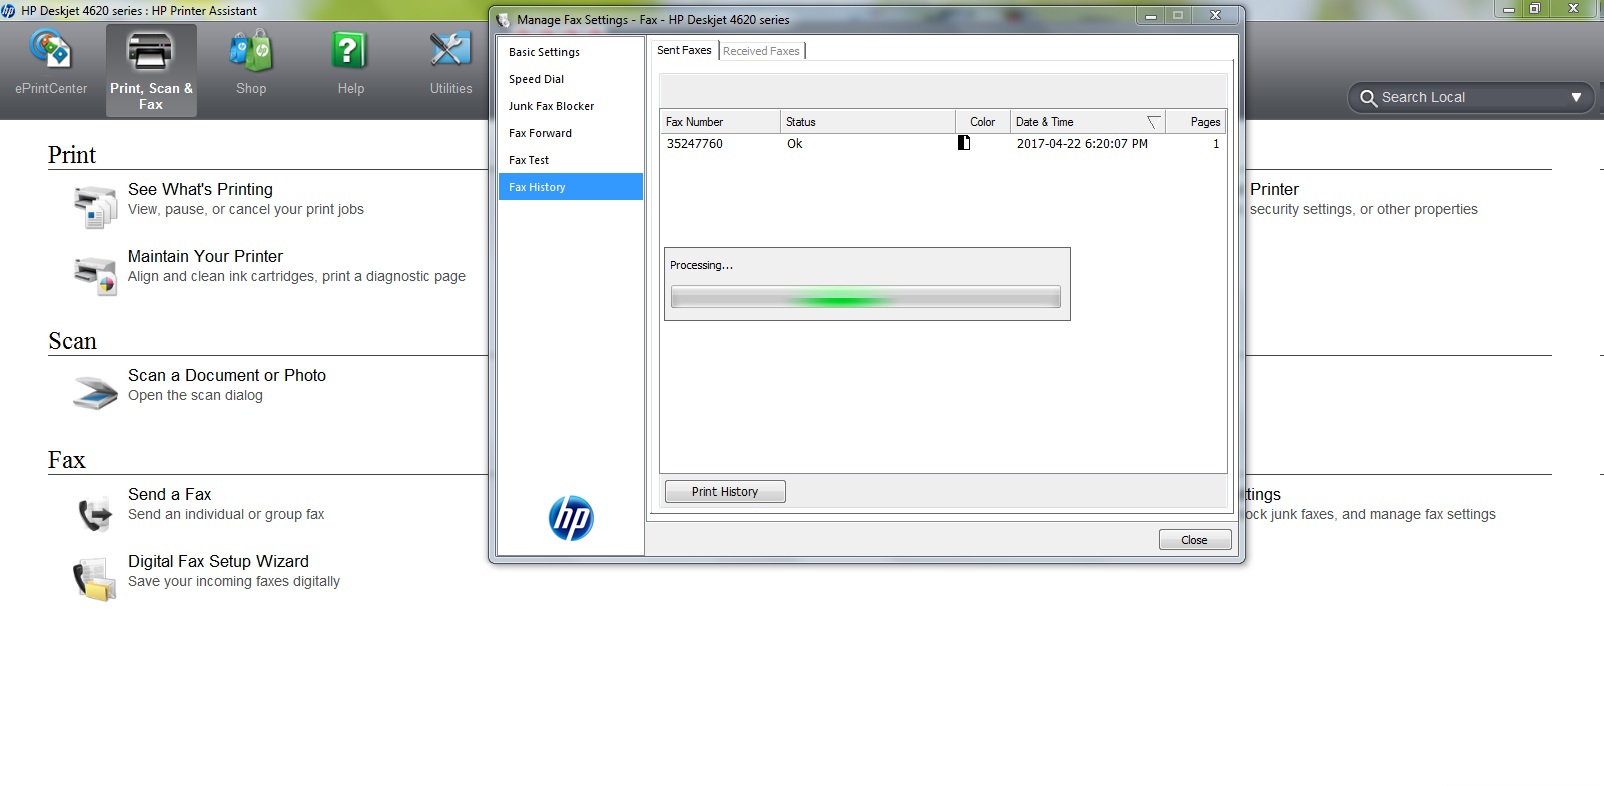Click the Ok status cell
The height and width of the screenshot is (786, 1604).
click(x=795, y=144)
